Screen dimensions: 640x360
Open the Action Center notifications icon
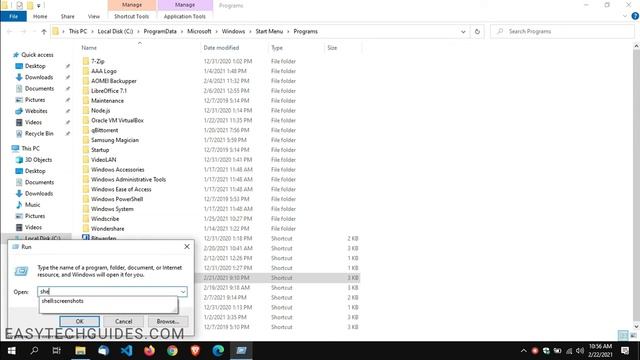[625, 351]
